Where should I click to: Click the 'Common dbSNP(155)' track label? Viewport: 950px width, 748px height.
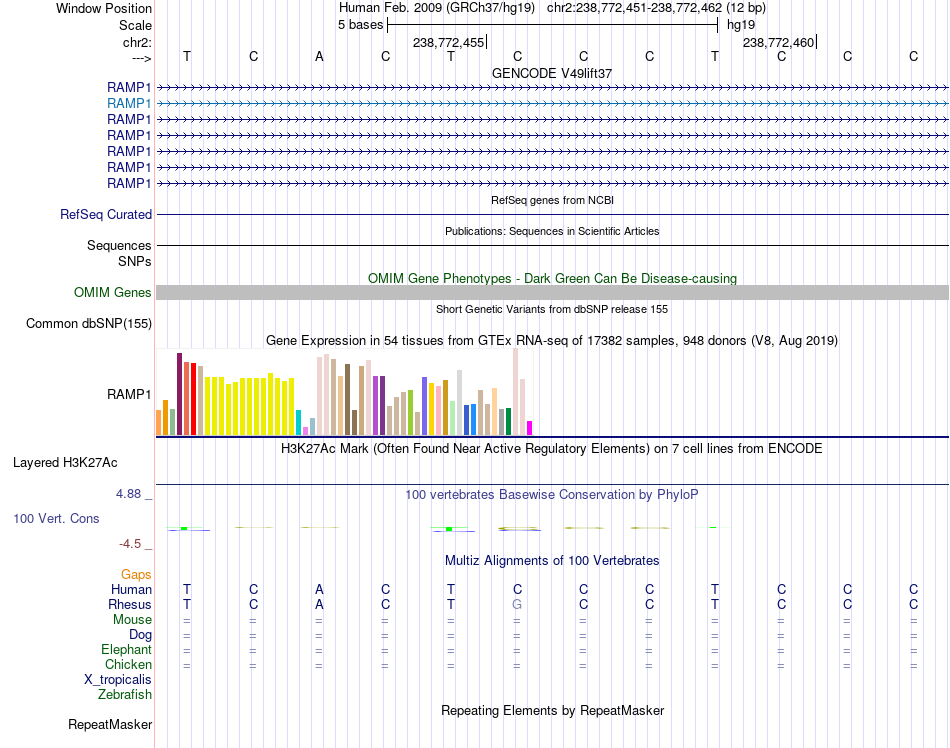point(88,323)
